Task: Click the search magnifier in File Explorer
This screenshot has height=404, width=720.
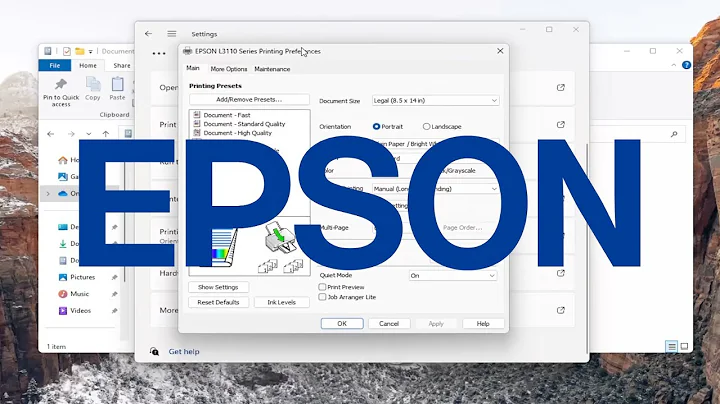Action: 674,134
